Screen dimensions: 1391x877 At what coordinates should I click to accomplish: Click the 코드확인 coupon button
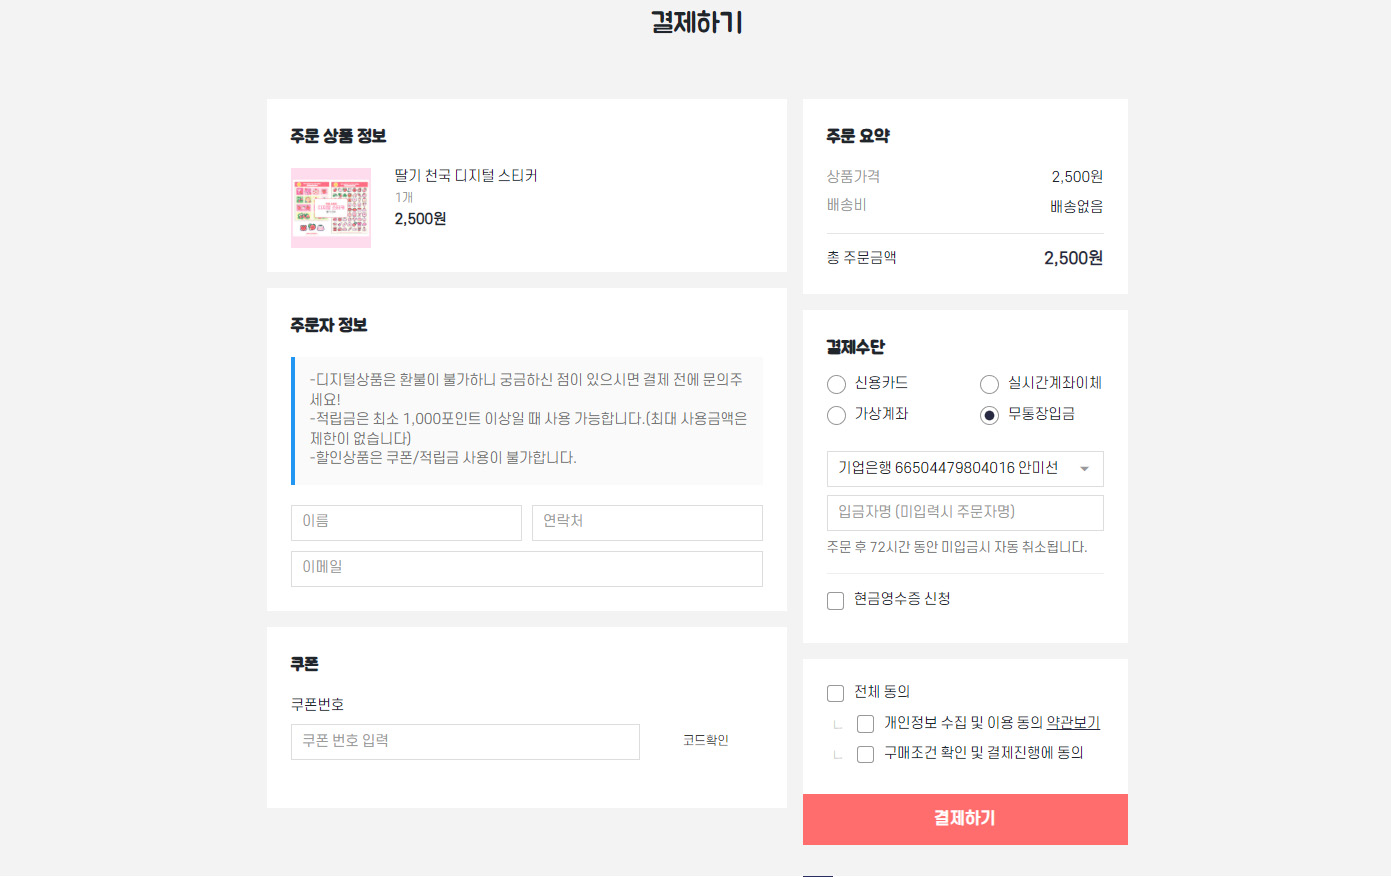click(706, 741)
